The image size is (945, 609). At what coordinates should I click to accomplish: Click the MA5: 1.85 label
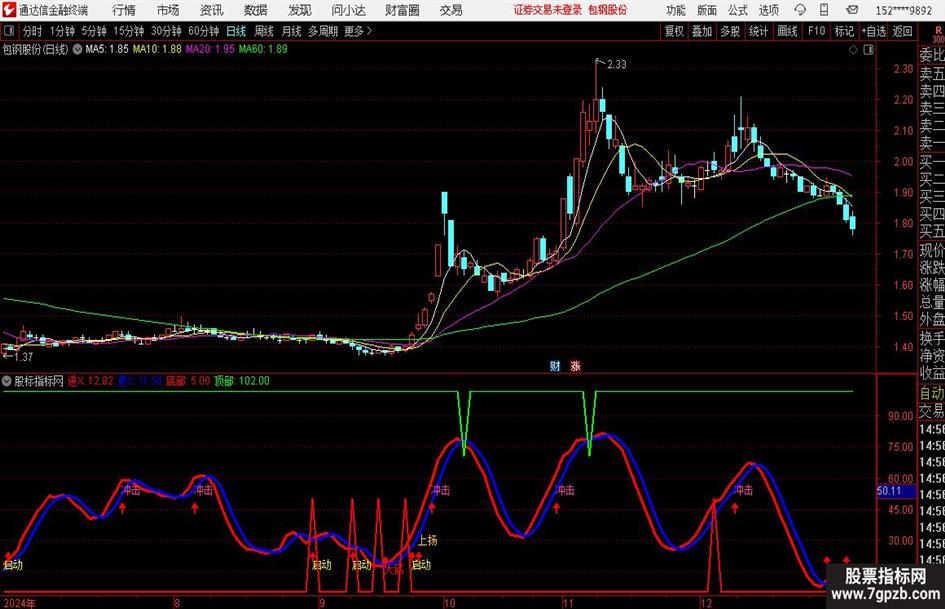(x=107, y=49)
